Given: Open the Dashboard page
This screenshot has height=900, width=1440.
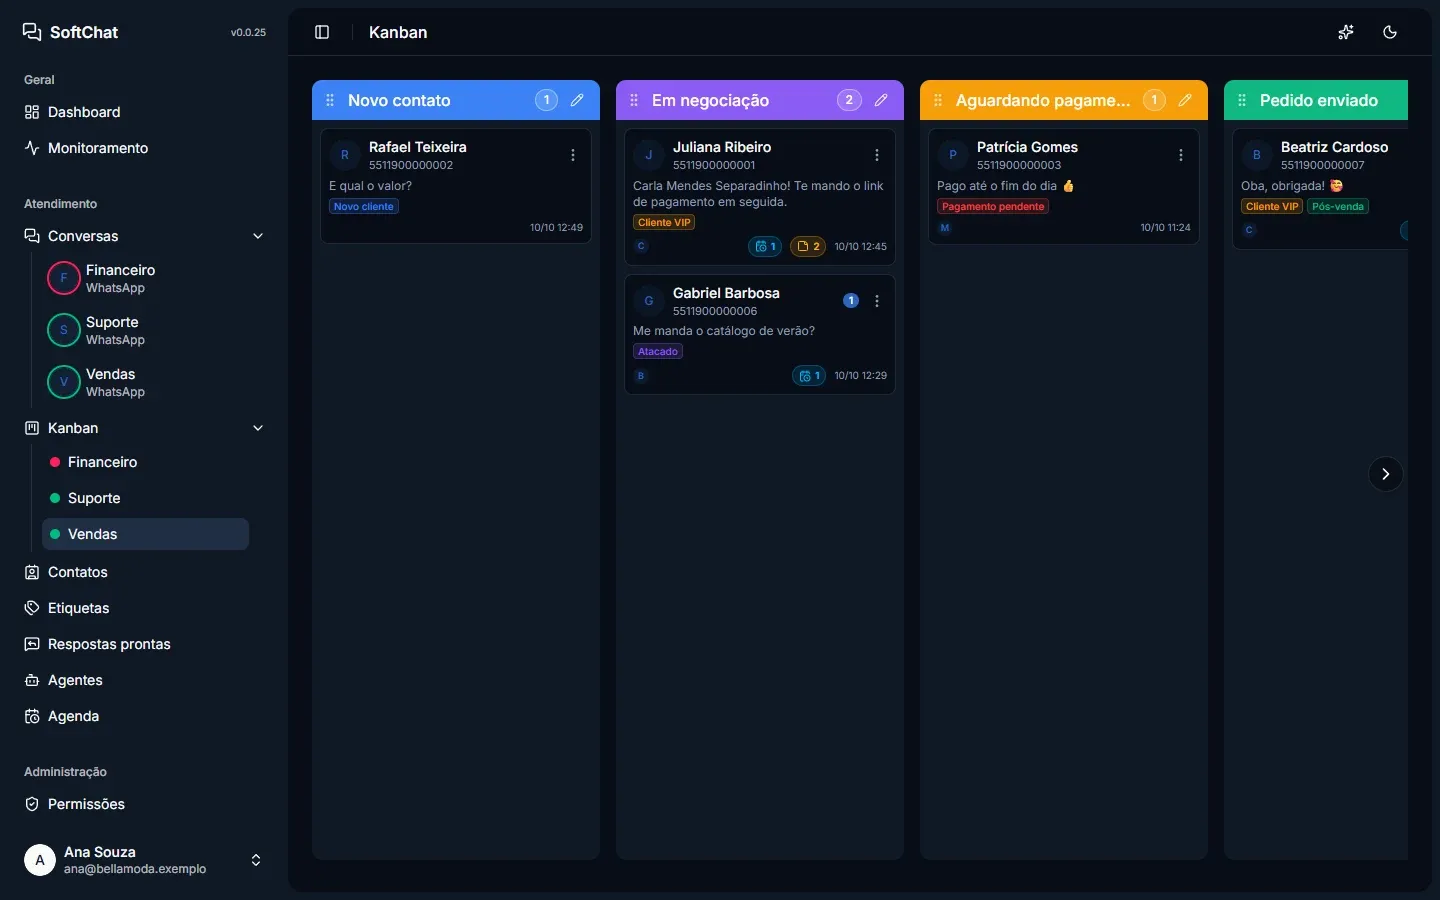Looking at the screenshot, I should click(144, 112).
